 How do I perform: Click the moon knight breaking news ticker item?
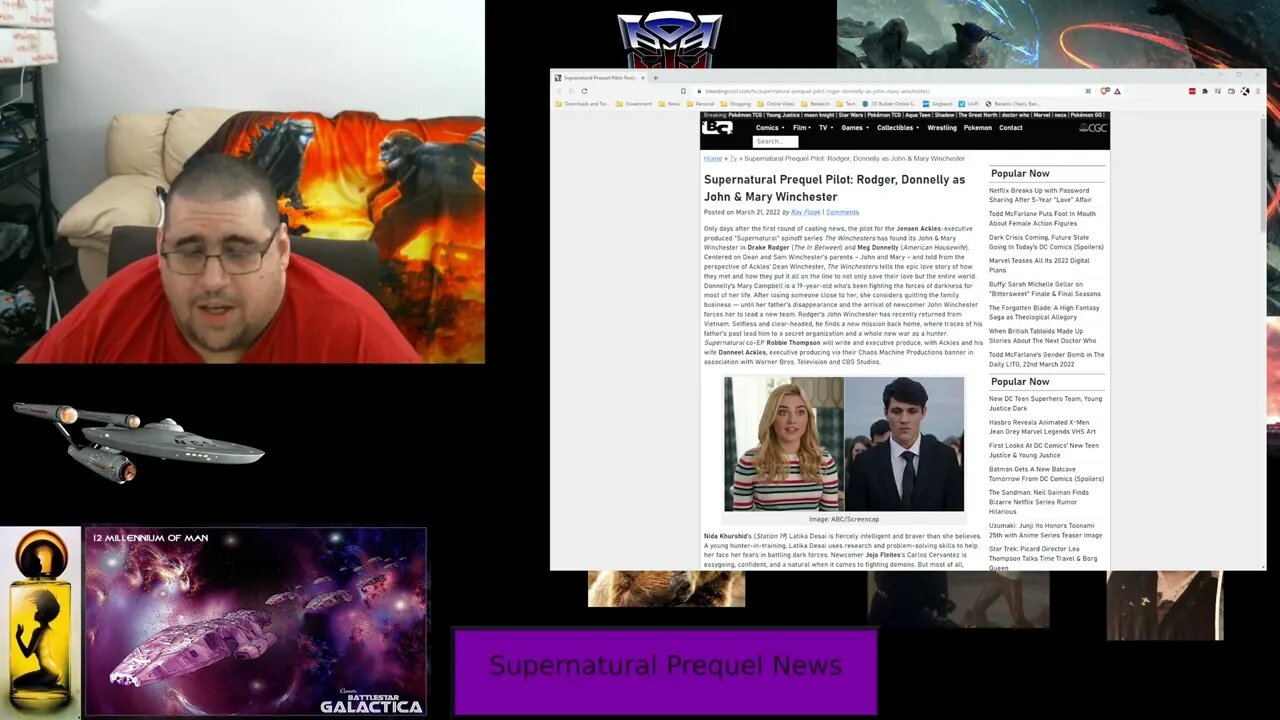click(x=820, y=115)
